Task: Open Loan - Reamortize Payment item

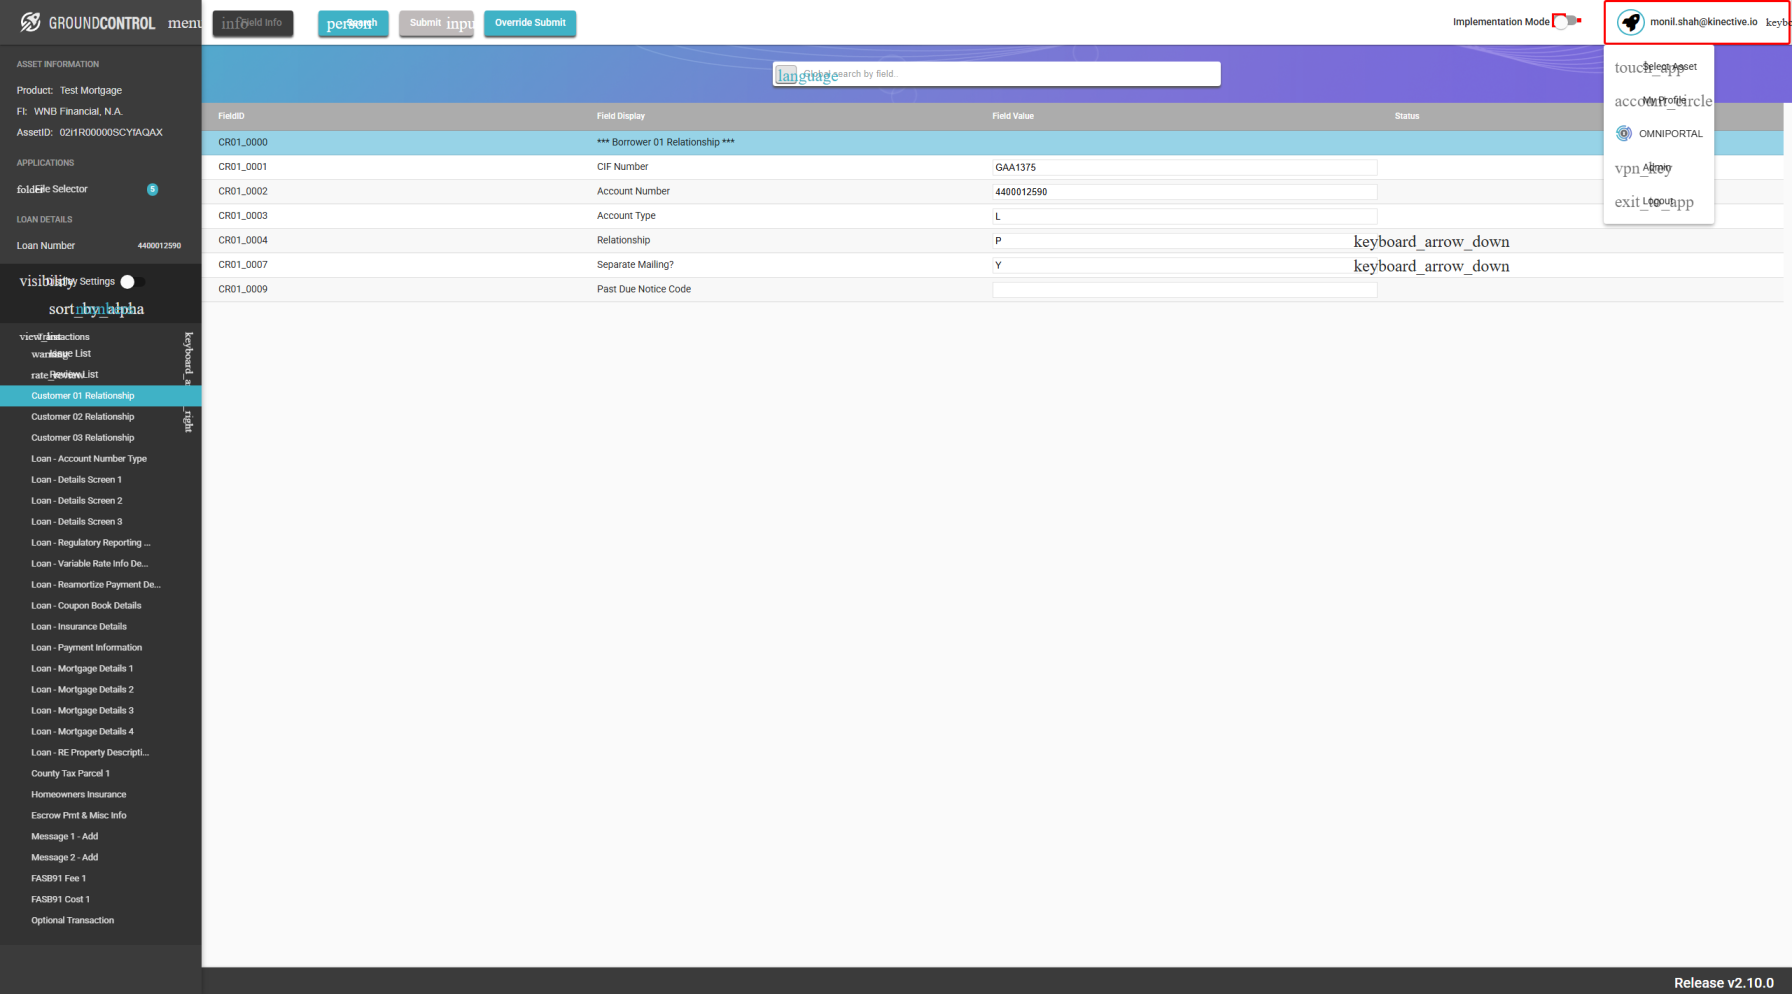Action: coord(96,585)
